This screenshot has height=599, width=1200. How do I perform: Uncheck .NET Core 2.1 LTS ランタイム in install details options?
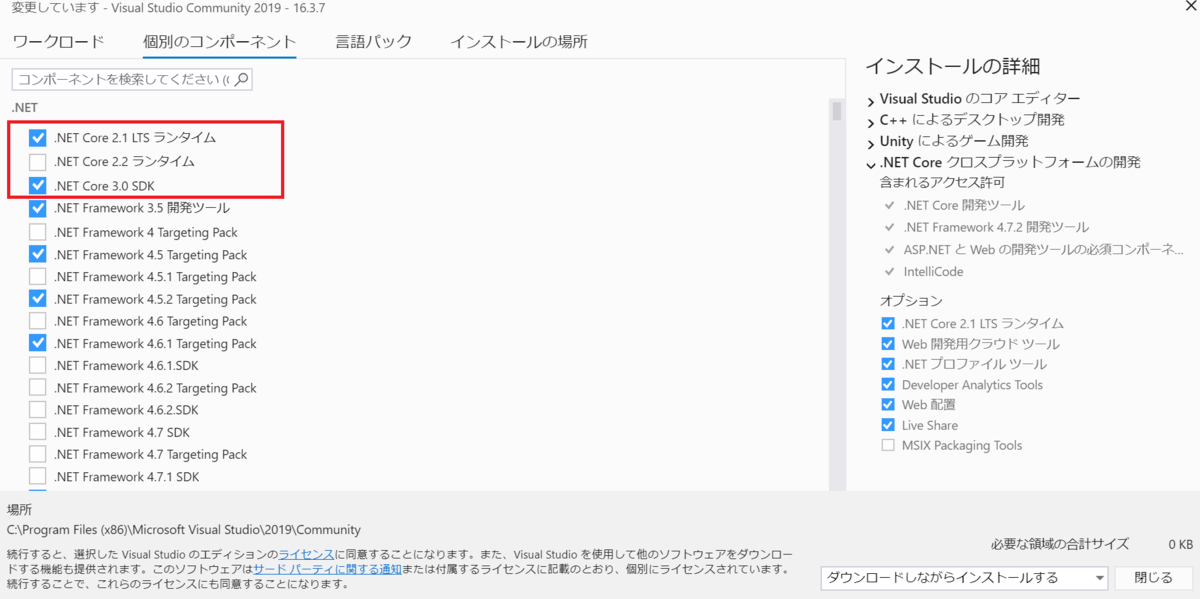point(888,324)
